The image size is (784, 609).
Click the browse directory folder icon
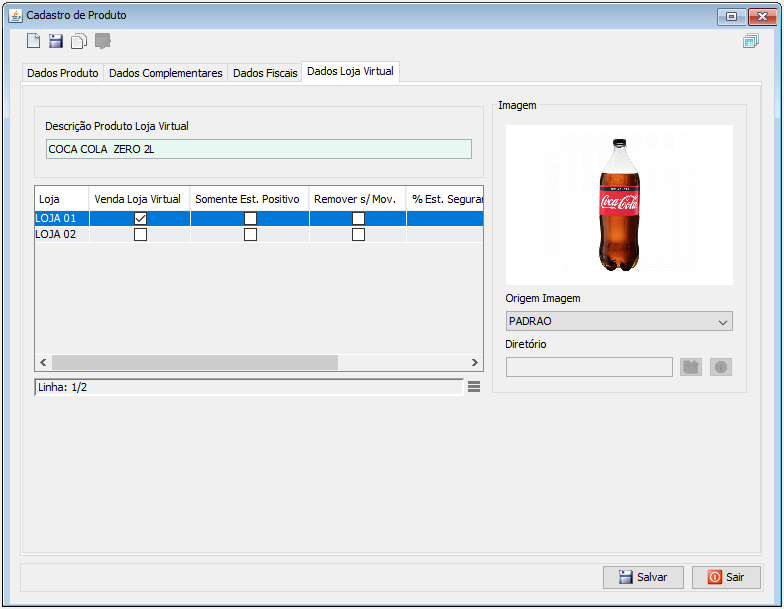click(x=691, y=367)
